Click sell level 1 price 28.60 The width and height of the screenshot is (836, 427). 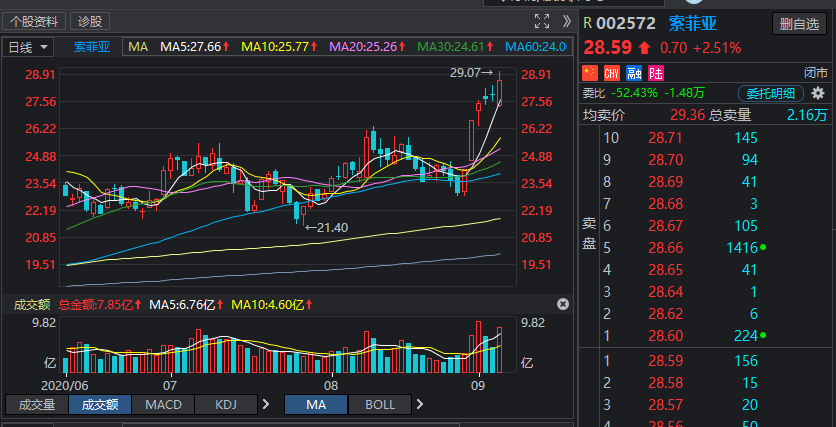click(x=665, y=336)
